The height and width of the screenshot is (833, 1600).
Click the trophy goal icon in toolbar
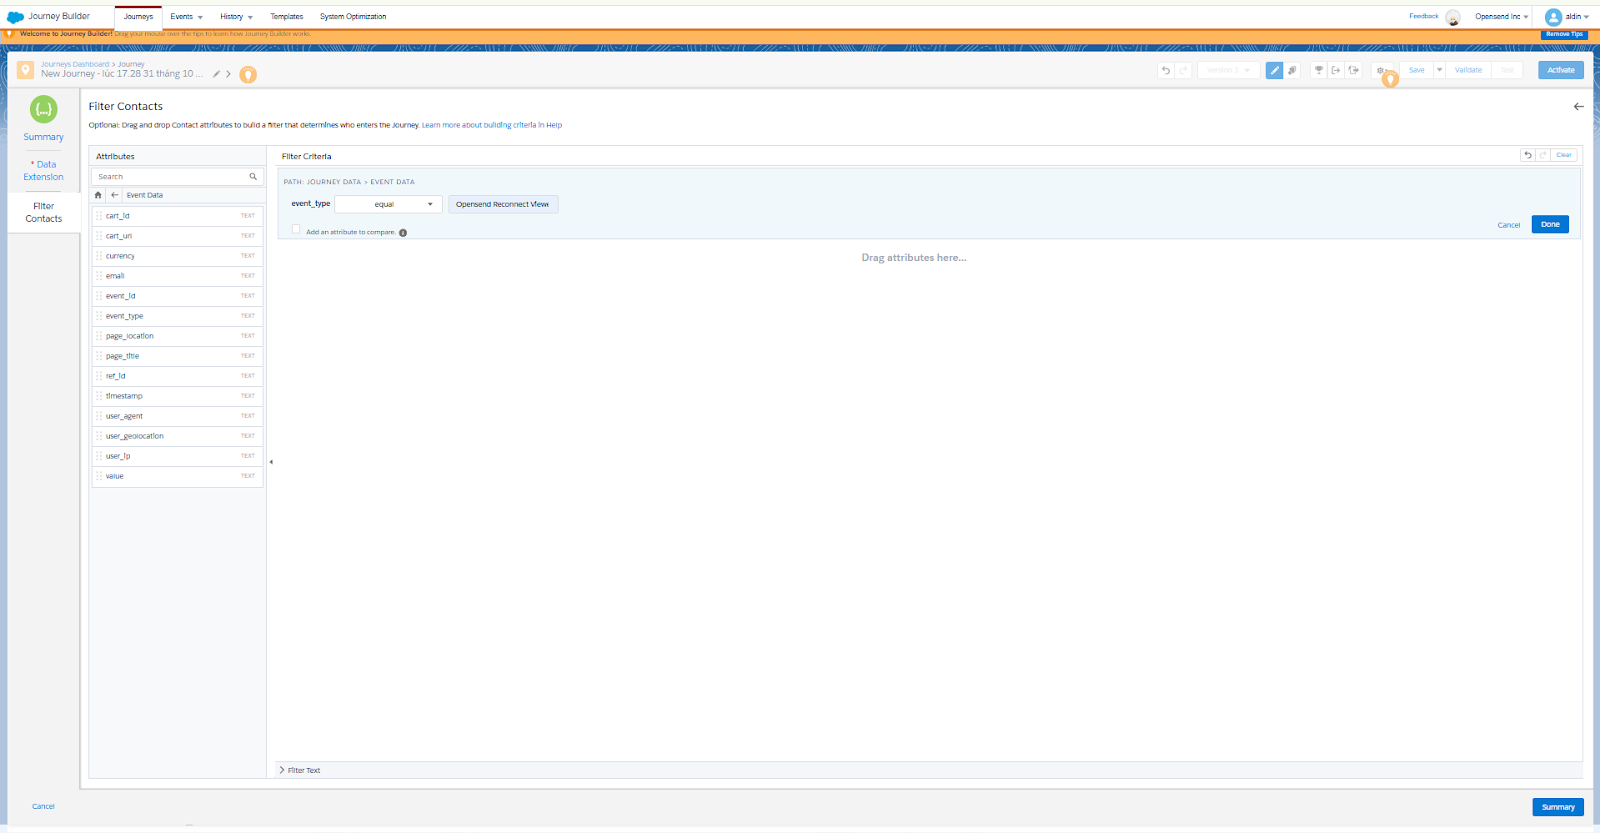[x=1319, y=70]
